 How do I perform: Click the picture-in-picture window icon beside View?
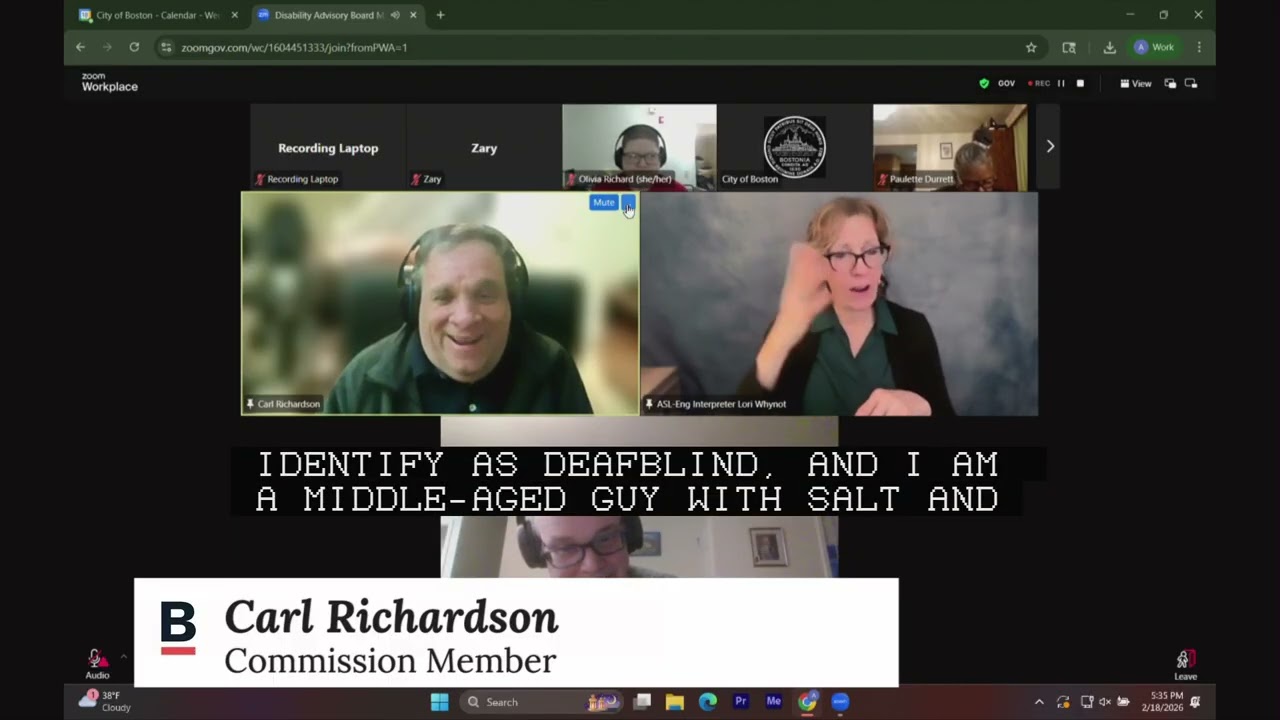tap(1170, 84)
